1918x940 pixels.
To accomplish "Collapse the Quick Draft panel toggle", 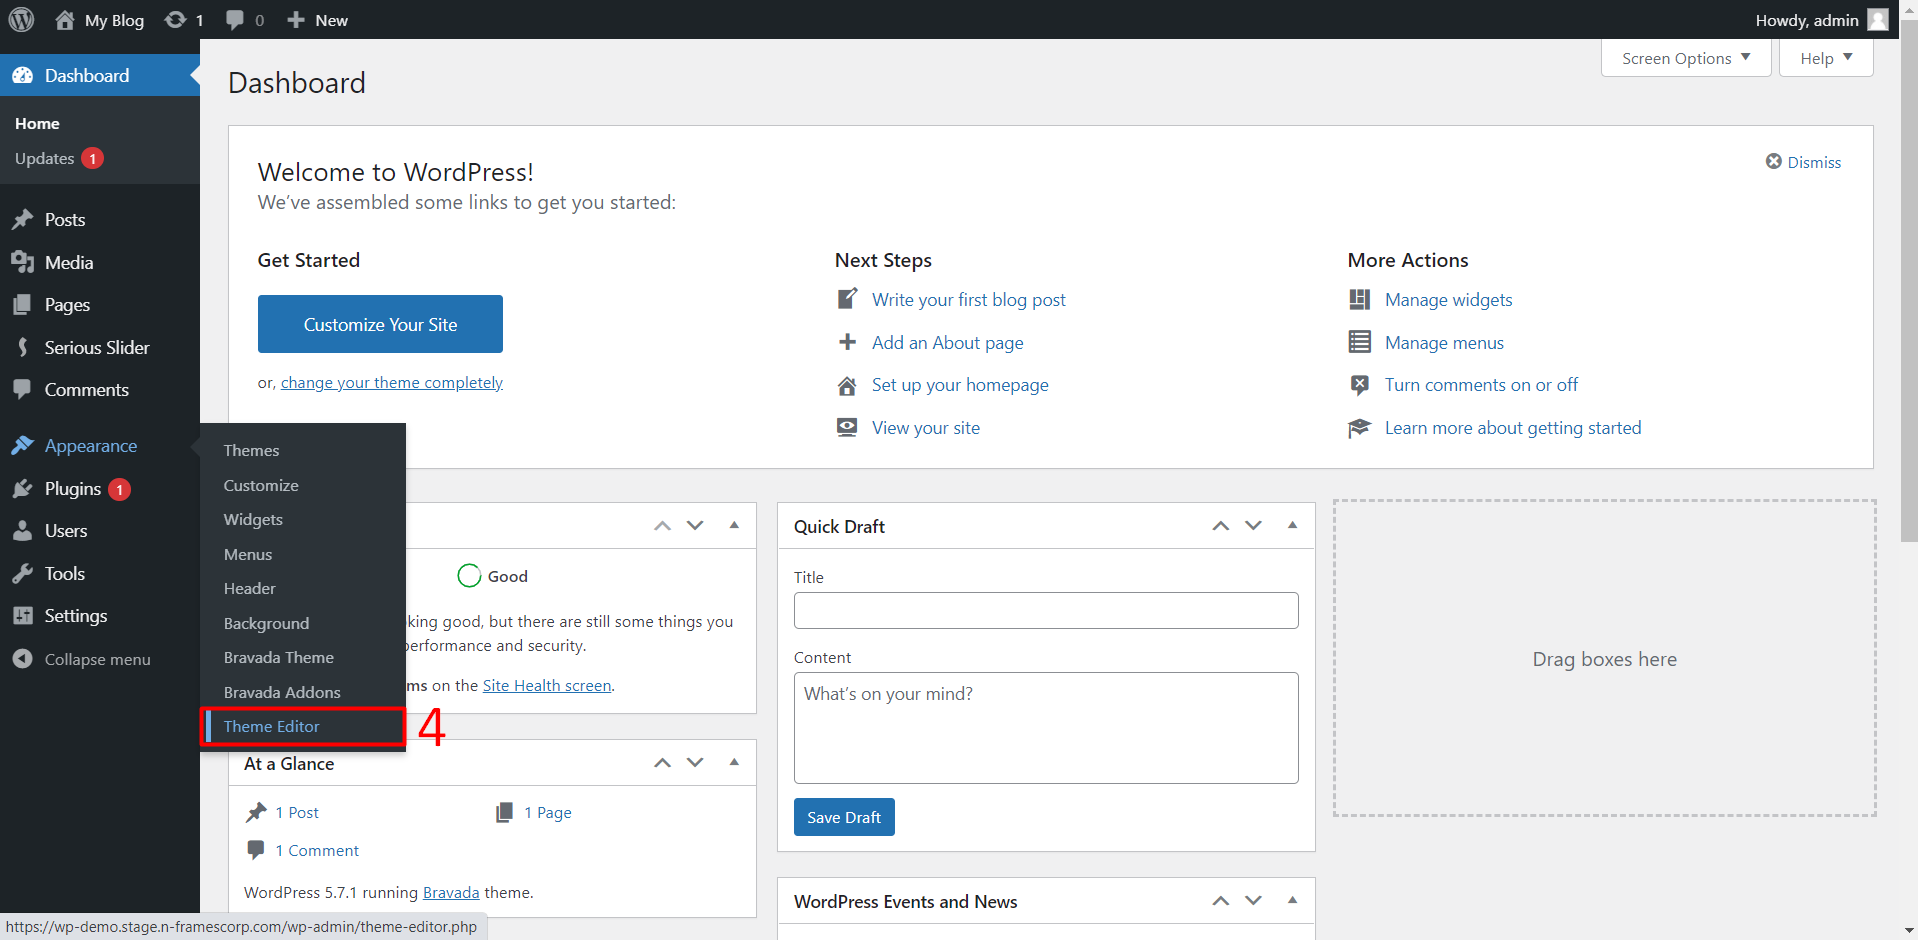I will [x=1292, y=525].
